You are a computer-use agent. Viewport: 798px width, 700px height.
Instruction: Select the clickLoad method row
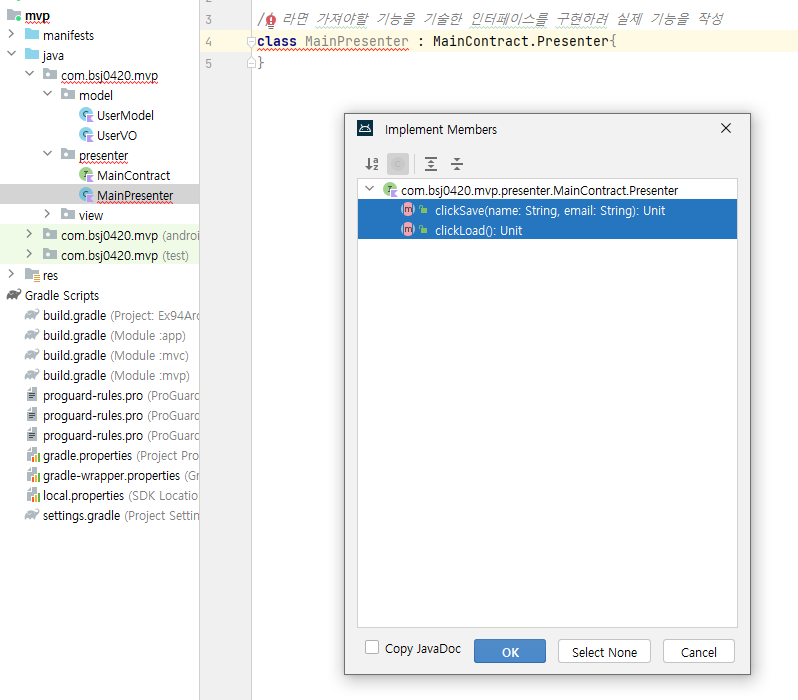click(547, 230)
